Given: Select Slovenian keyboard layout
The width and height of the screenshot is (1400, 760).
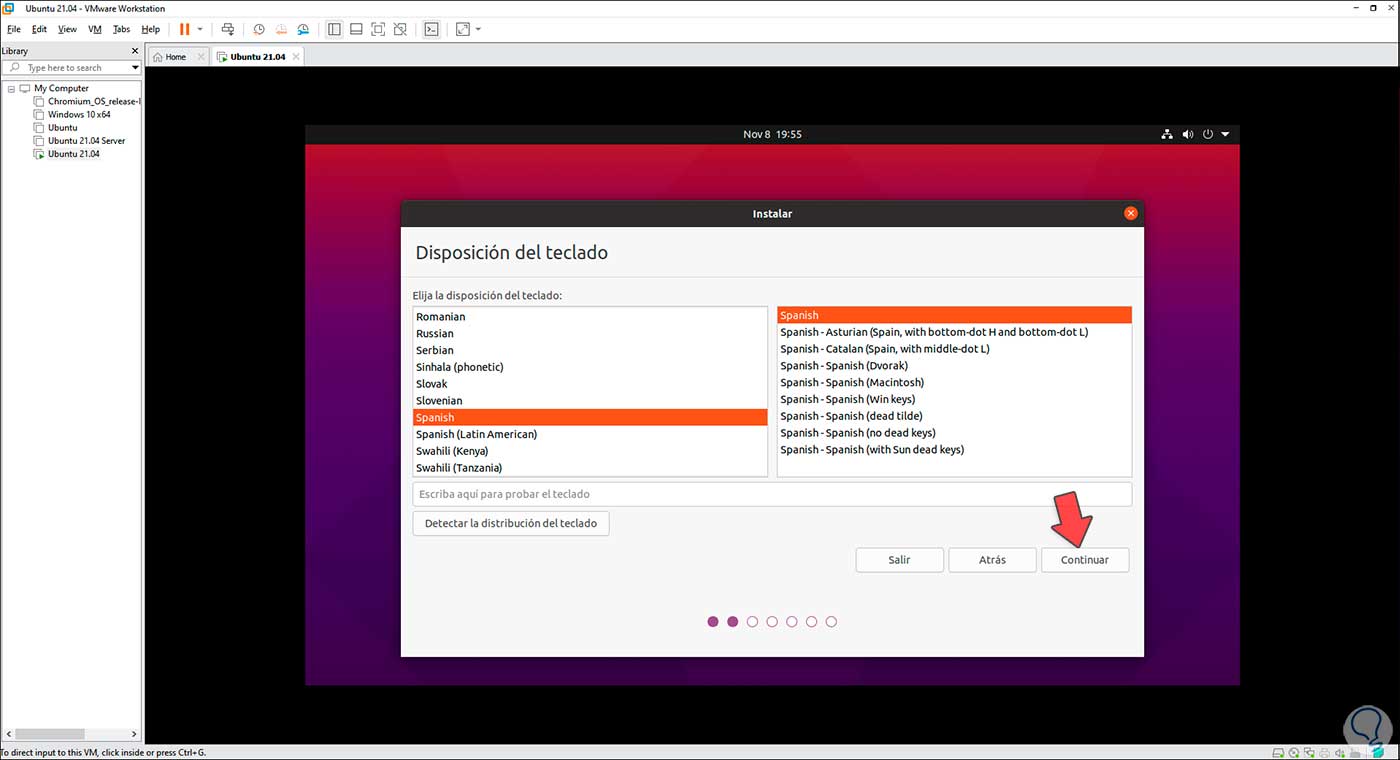Looking at the screenshot, I should point(590,401).
